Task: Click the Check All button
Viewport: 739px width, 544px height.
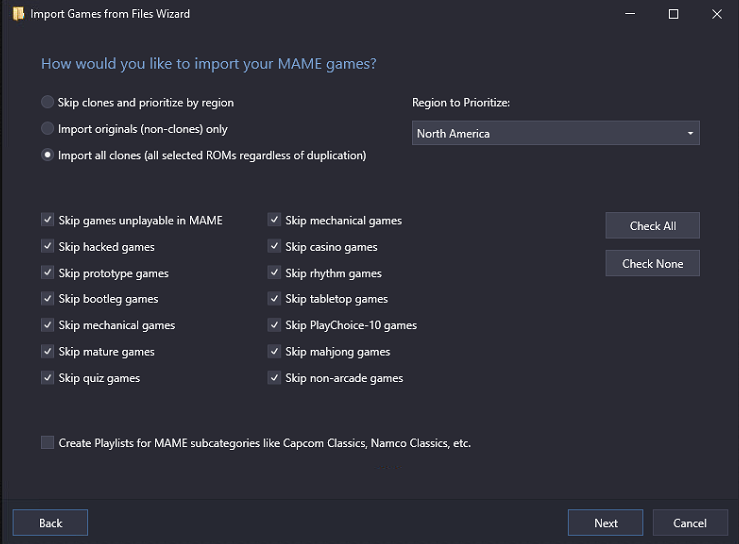Action: pyautogui.click(x=652, y=226)
